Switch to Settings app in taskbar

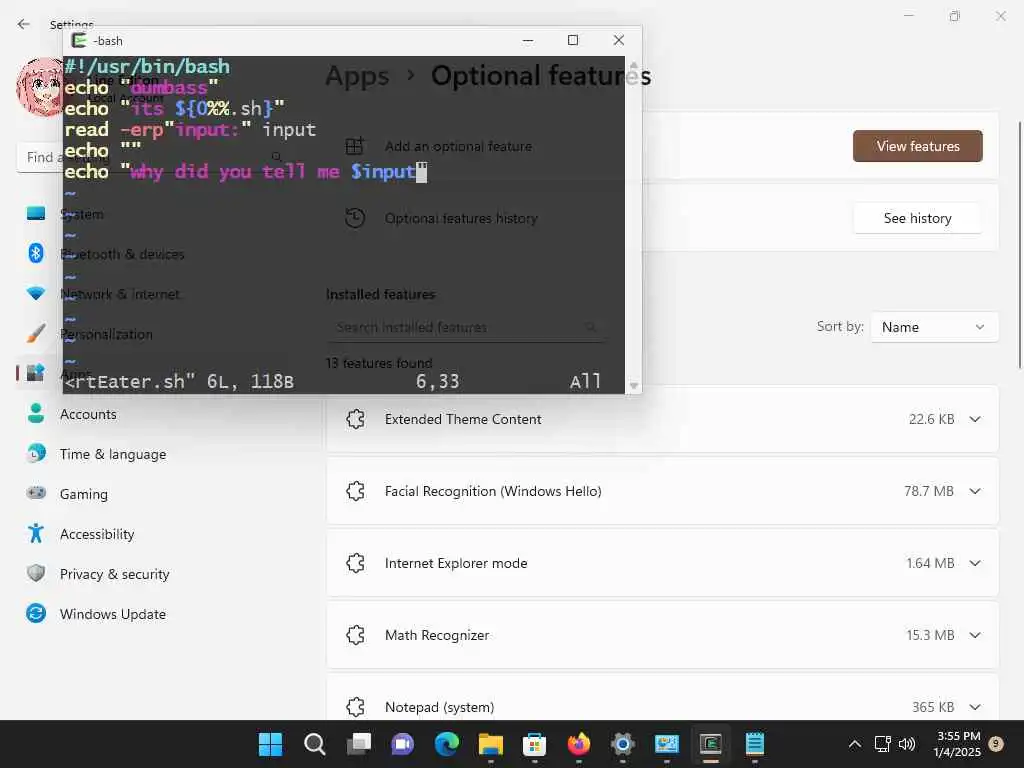(622, 744)
